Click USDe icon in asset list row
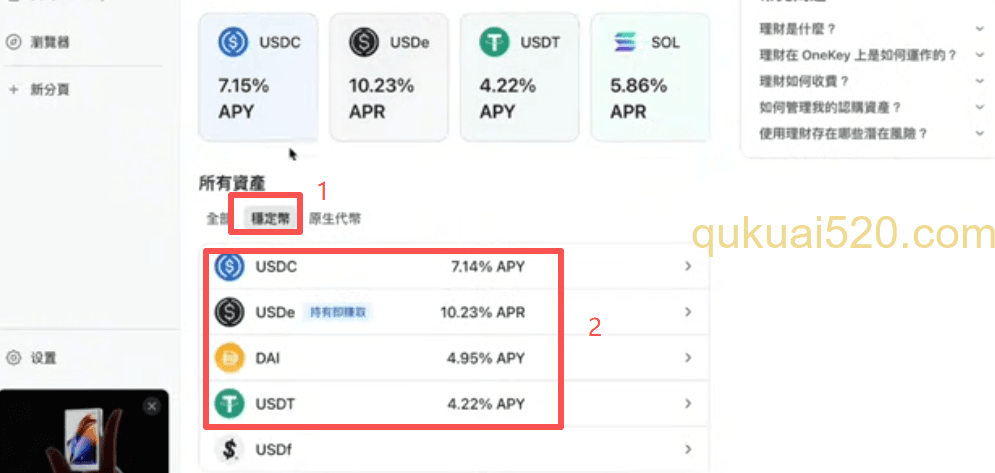This screenshot has height=473, width=995. pos(229,312)
